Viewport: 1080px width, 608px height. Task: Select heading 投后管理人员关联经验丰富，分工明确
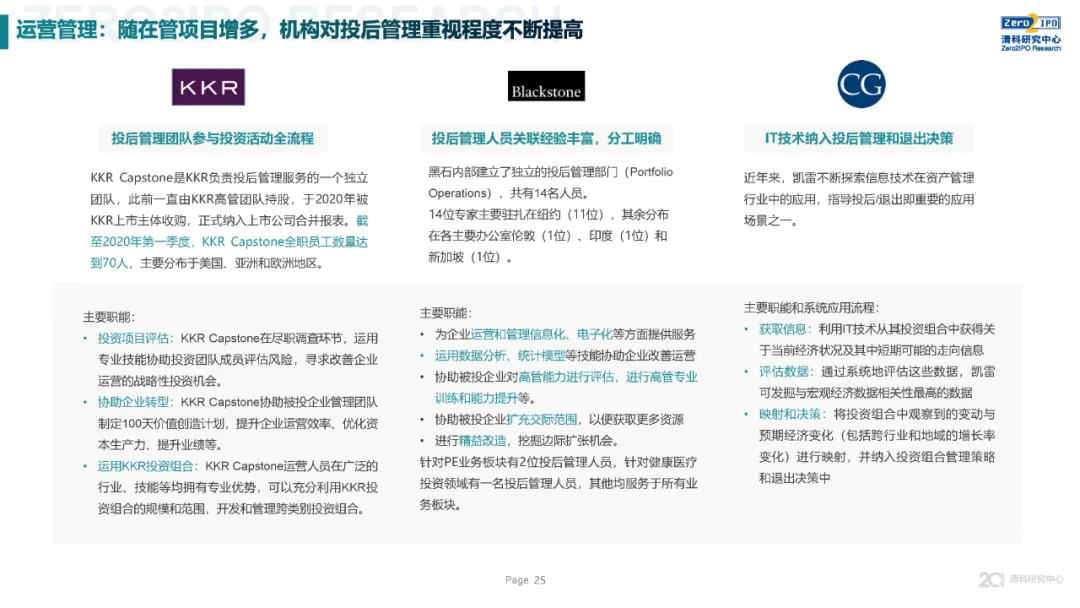pyautogui.click(x=546, y=138)
